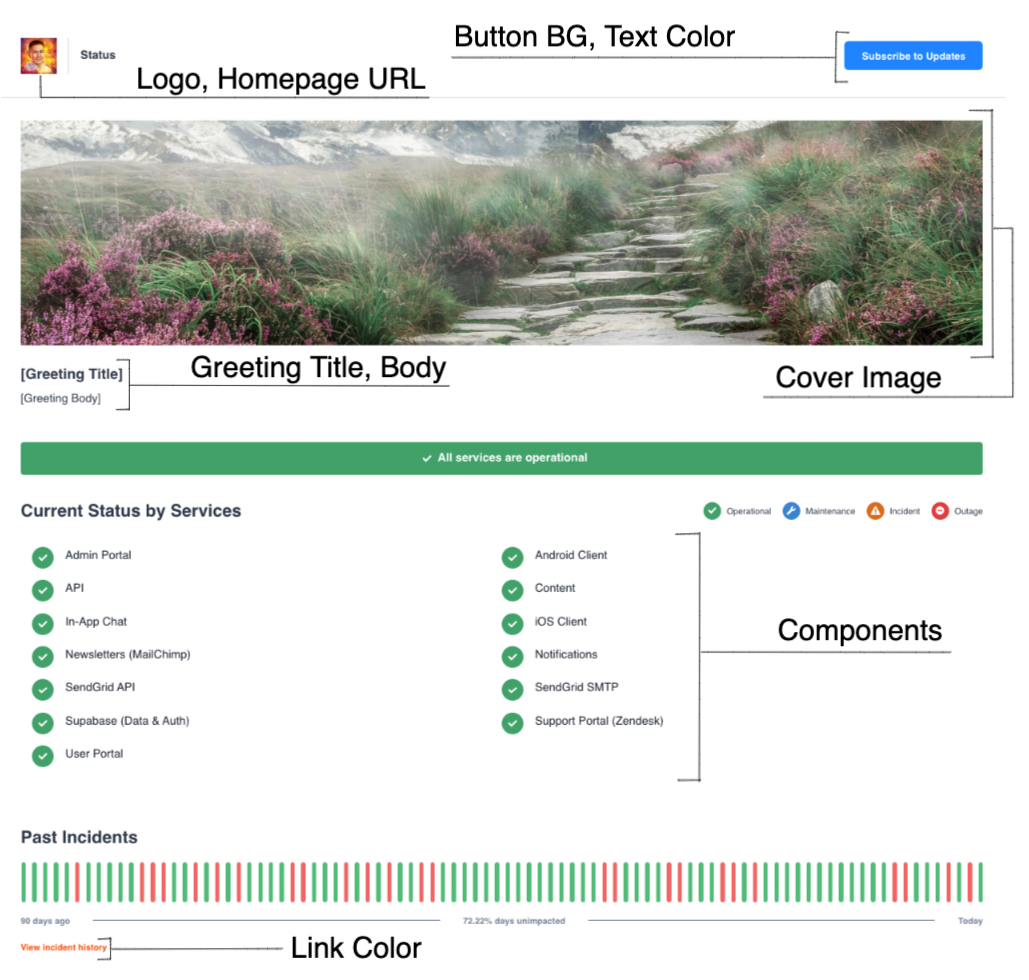Click the Greeting Title heading text
The width and height of the screenshot is (1029, 980).
click(72, 374)
